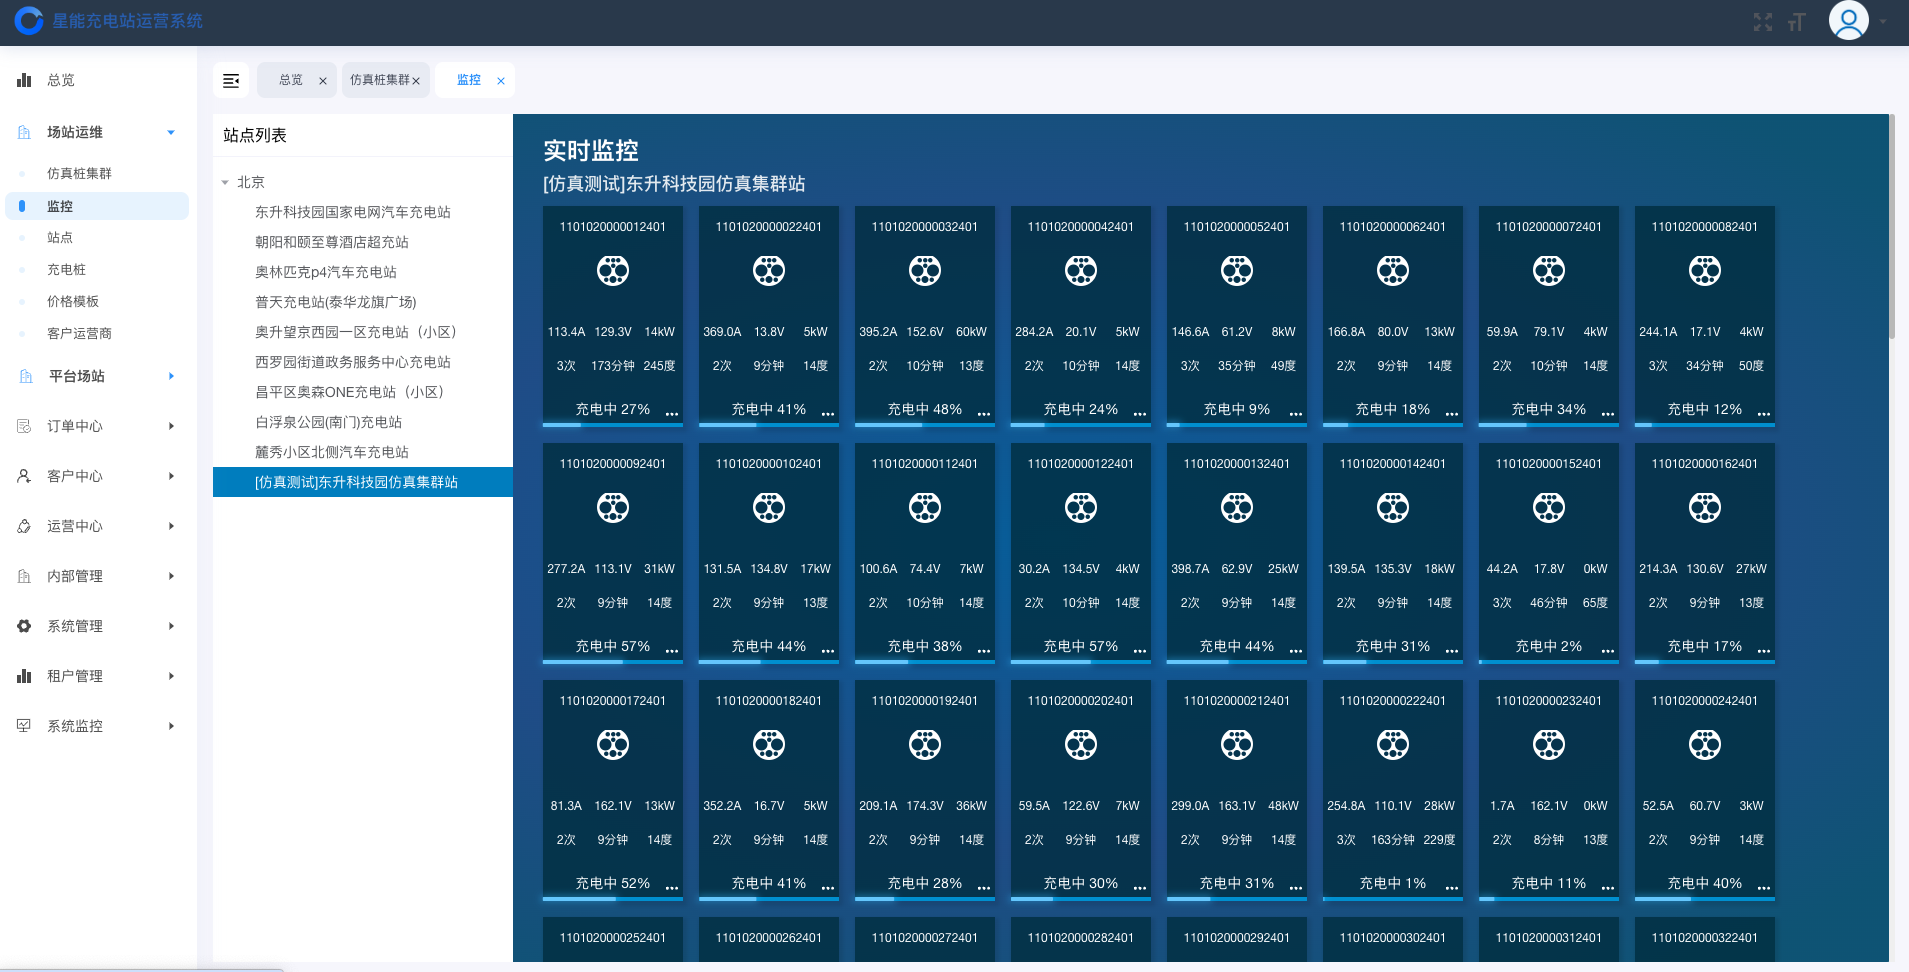Click the connector icon of charger 1101020000132401

point(1236,508)
